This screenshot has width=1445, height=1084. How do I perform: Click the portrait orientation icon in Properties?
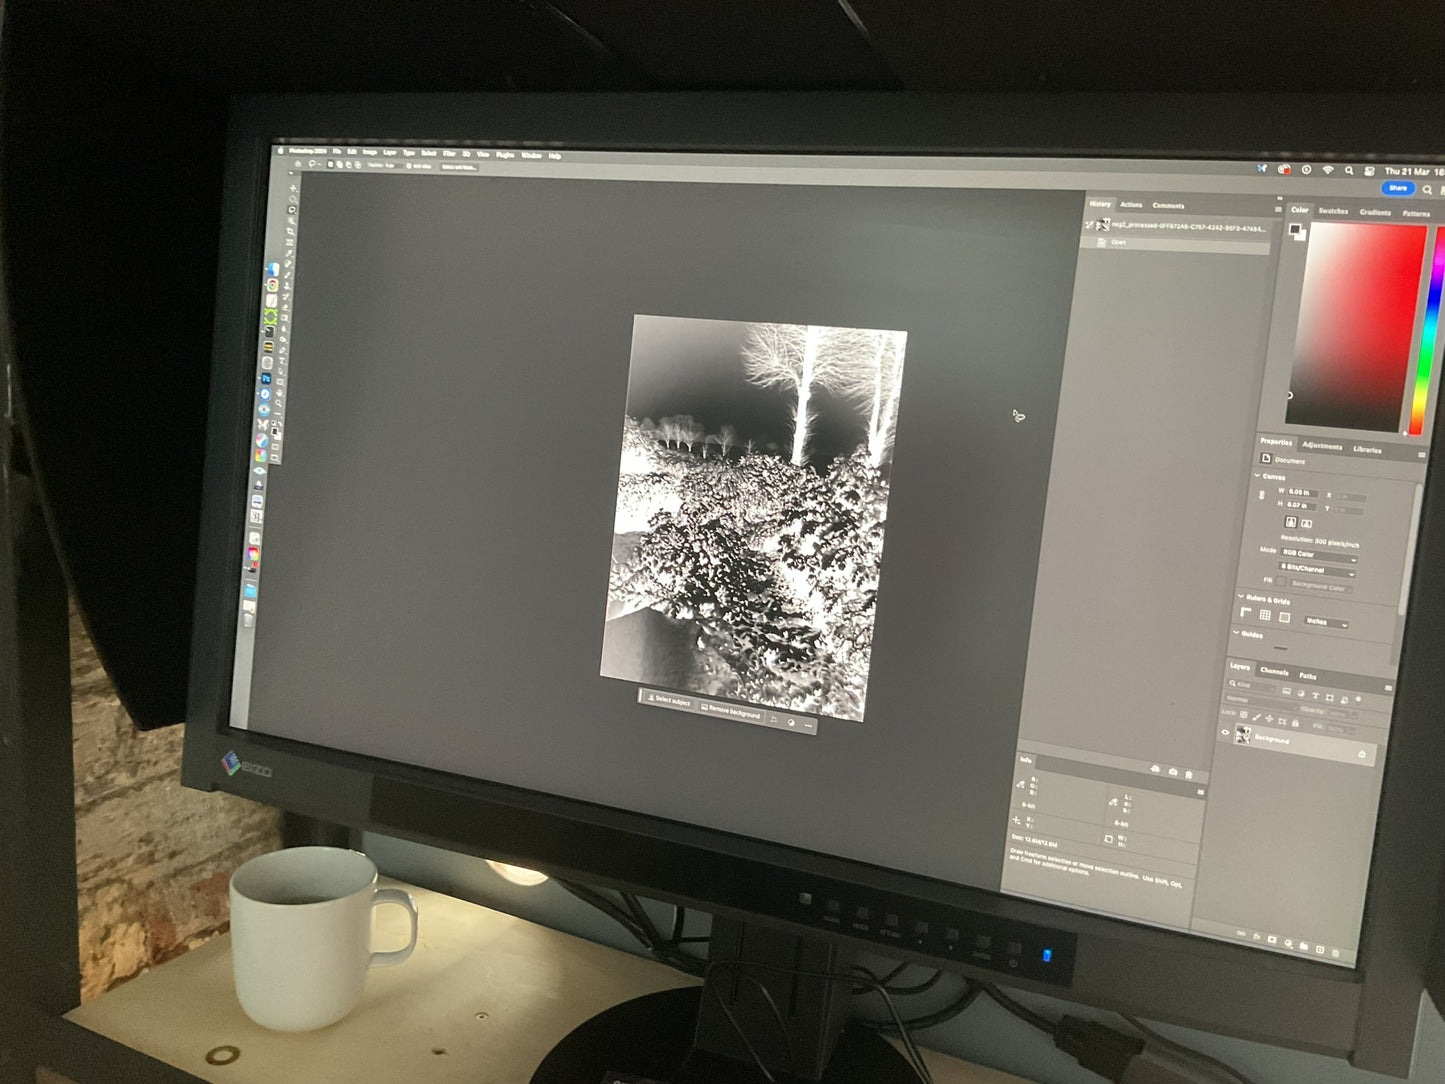[1290, 522]
